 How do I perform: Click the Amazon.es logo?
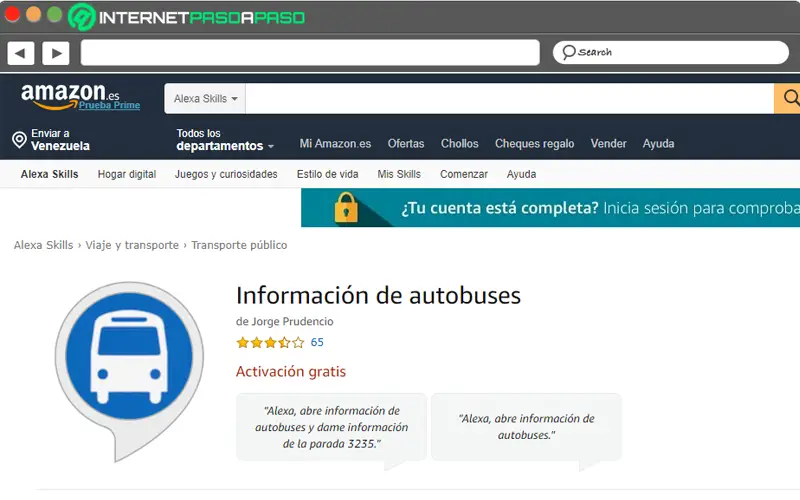(x=70, y=95)
